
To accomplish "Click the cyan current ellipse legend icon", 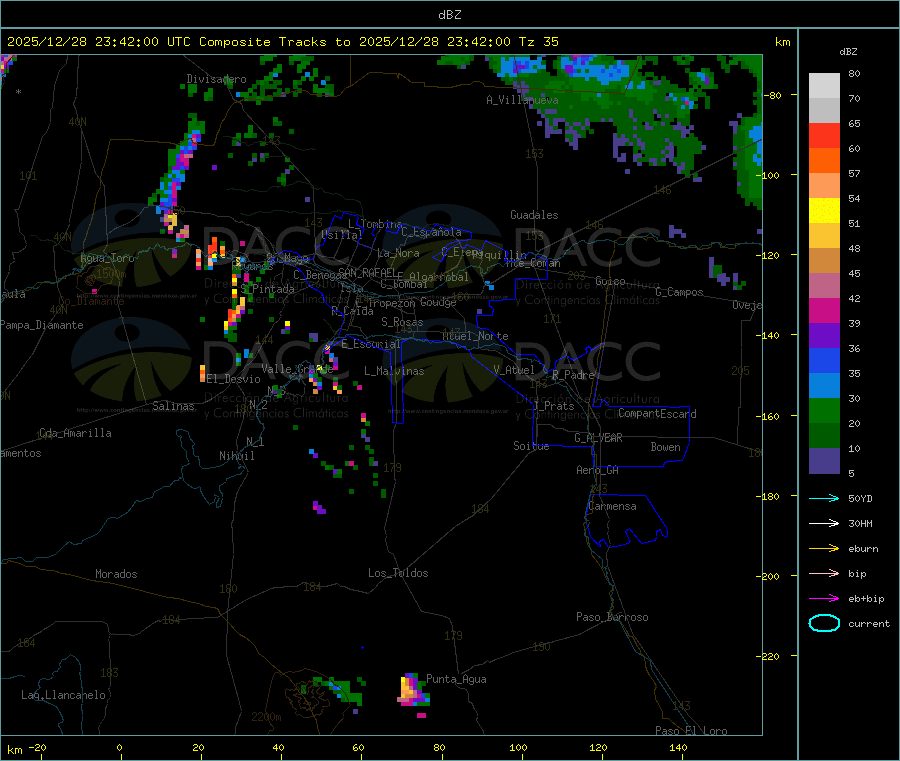I will (x=824, y=623).
